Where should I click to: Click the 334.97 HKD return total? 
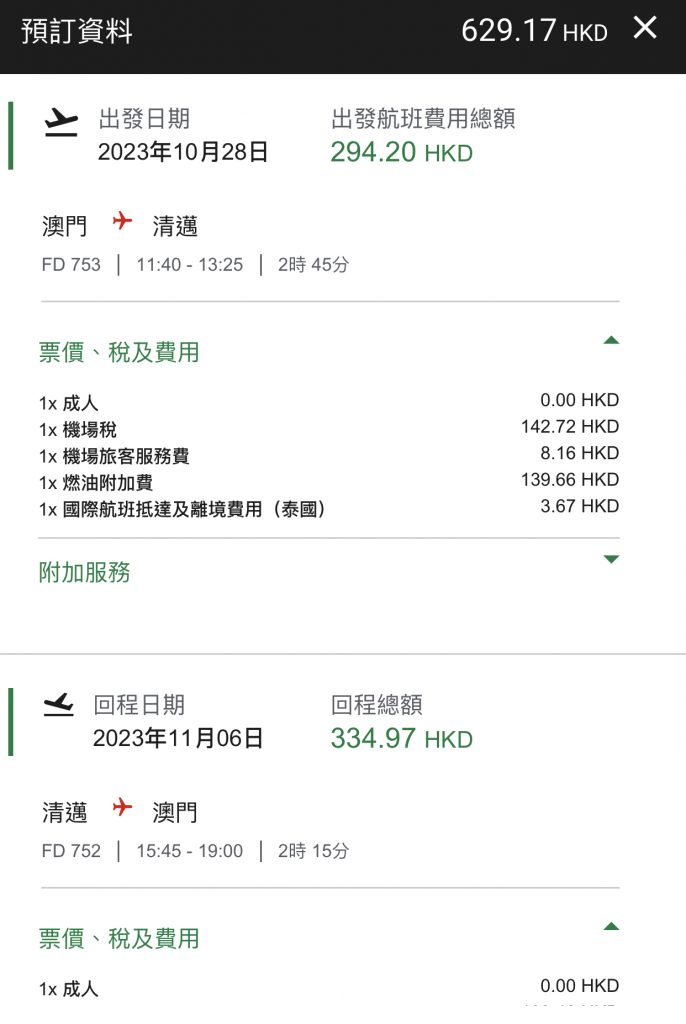[x=401, y=739]
